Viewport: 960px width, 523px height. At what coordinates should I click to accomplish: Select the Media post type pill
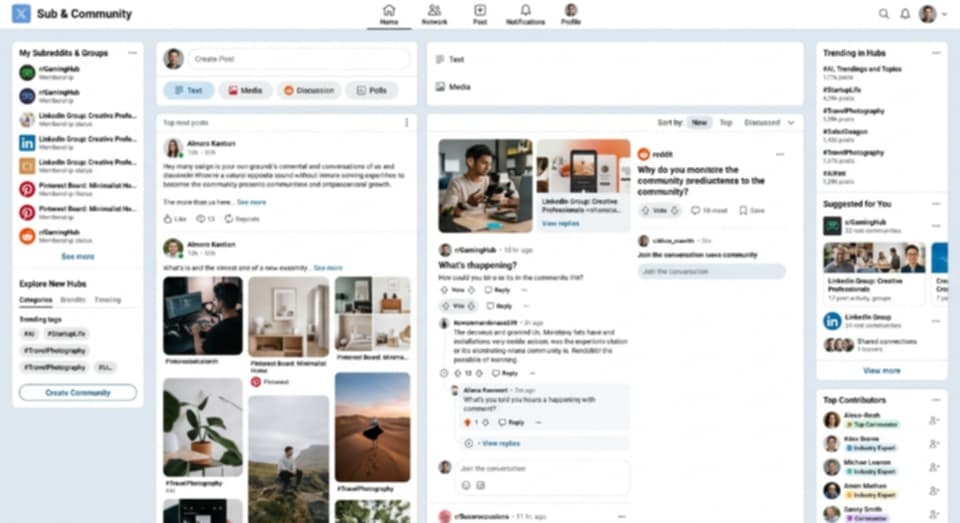click(x=245, y=90)
